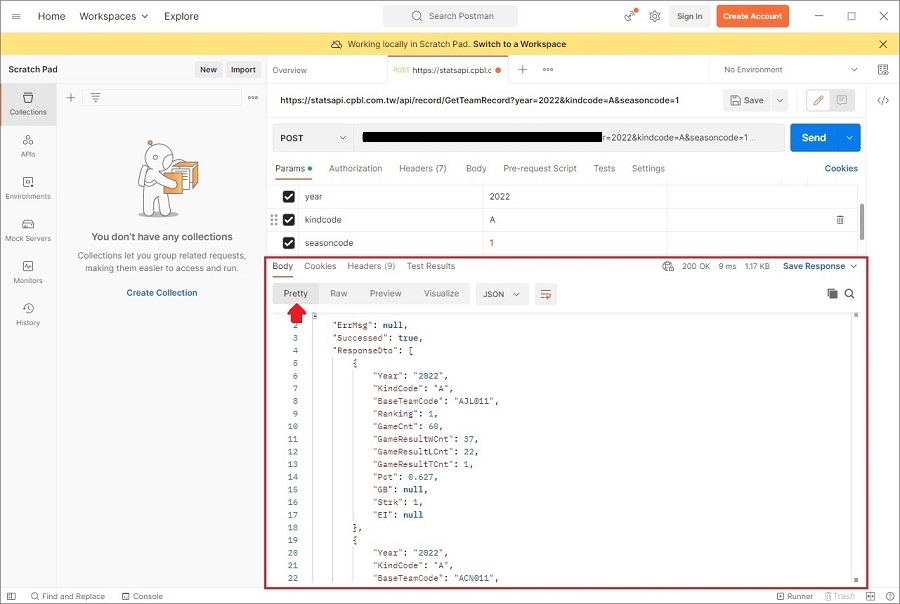Add a new collection with plus icon
Image resolution: width=900 pixels, height=604 pixels.
coord(71,98)
